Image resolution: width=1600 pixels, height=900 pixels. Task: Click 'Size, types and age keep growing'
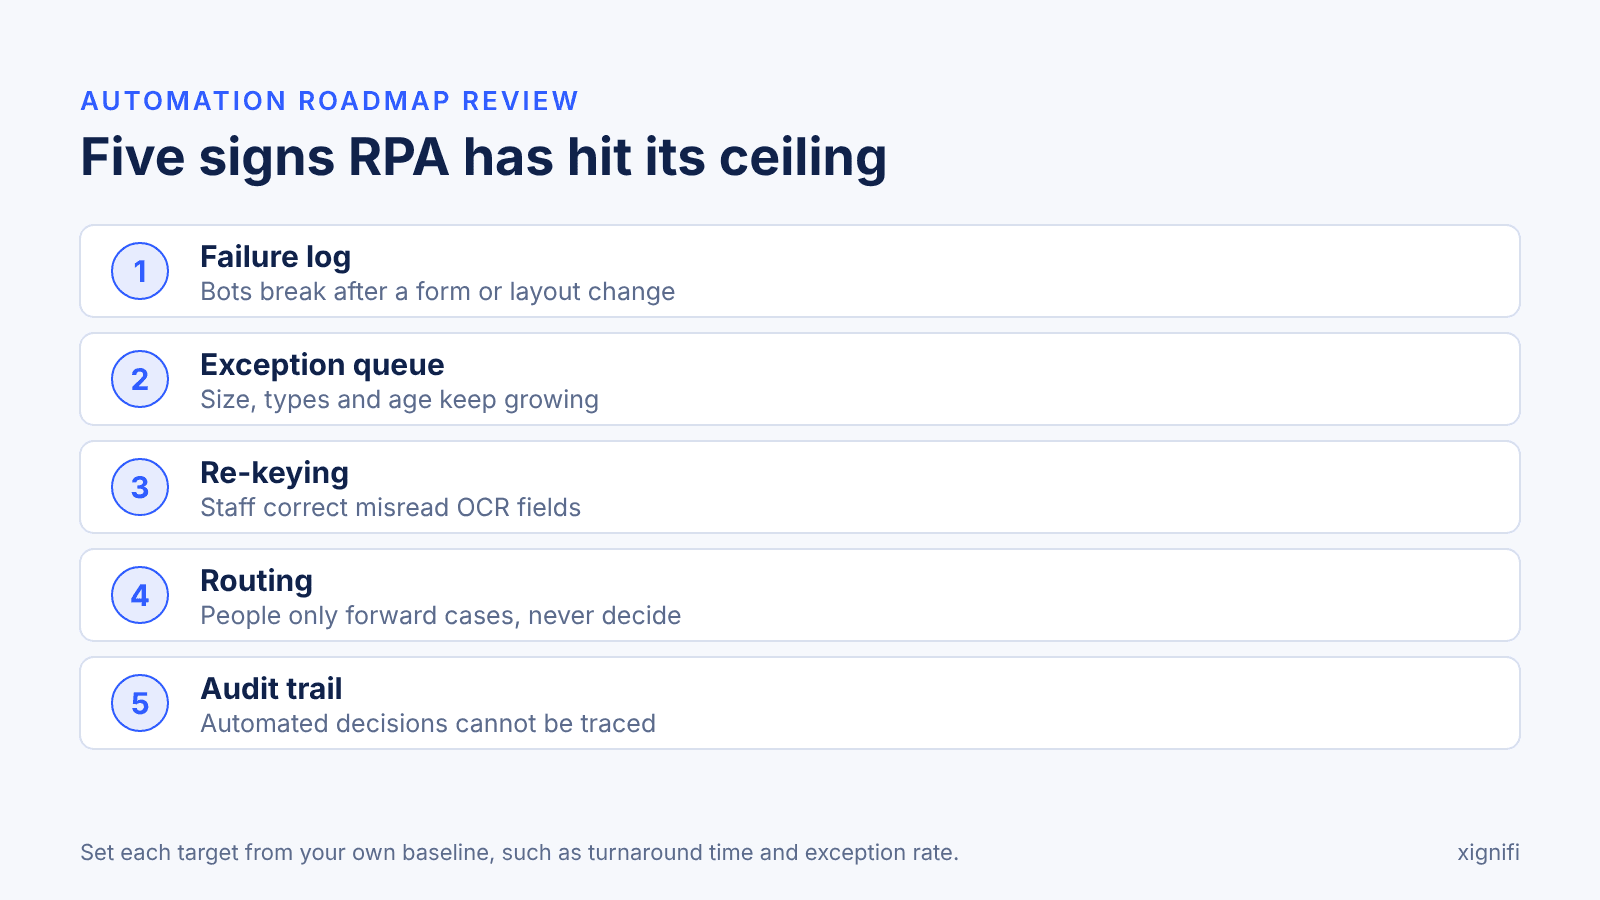tap(400, 400)
